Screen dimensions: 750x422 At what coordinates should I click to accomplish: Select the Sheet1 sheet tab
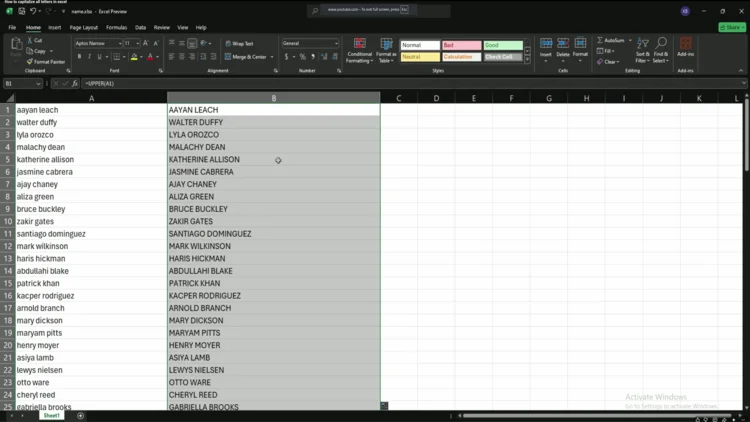[x=52, y=415]
